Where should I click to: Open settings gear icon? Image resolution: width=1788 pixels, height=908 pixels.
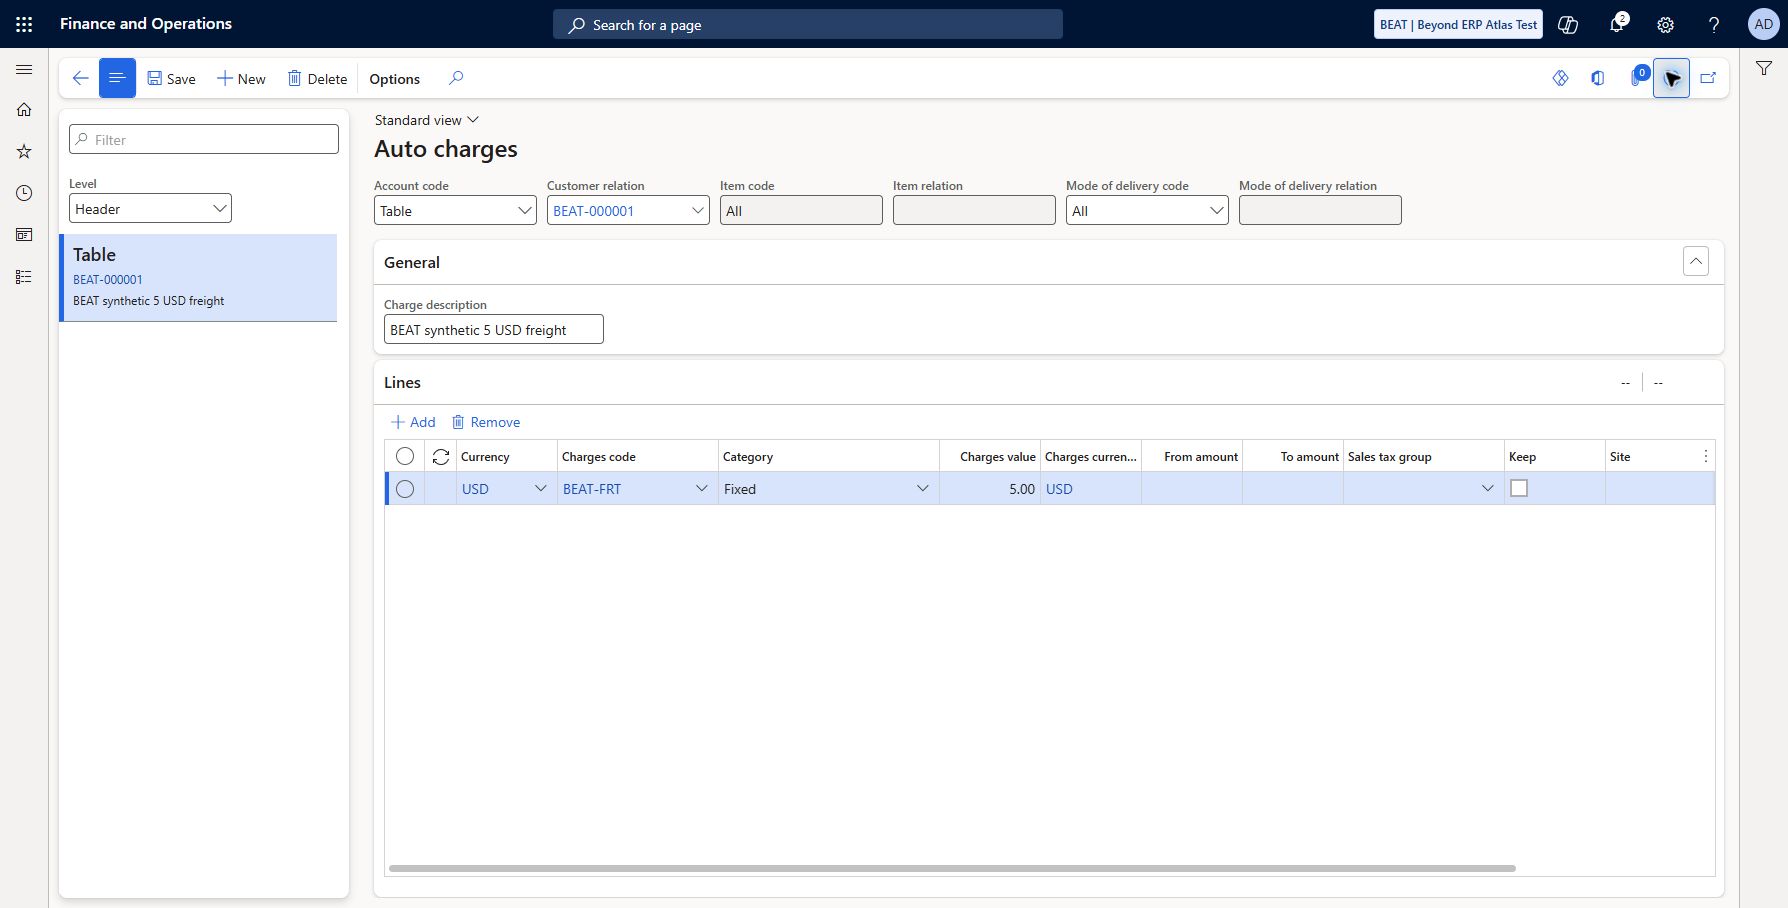pyautogui.click(x=1665, y=24)
